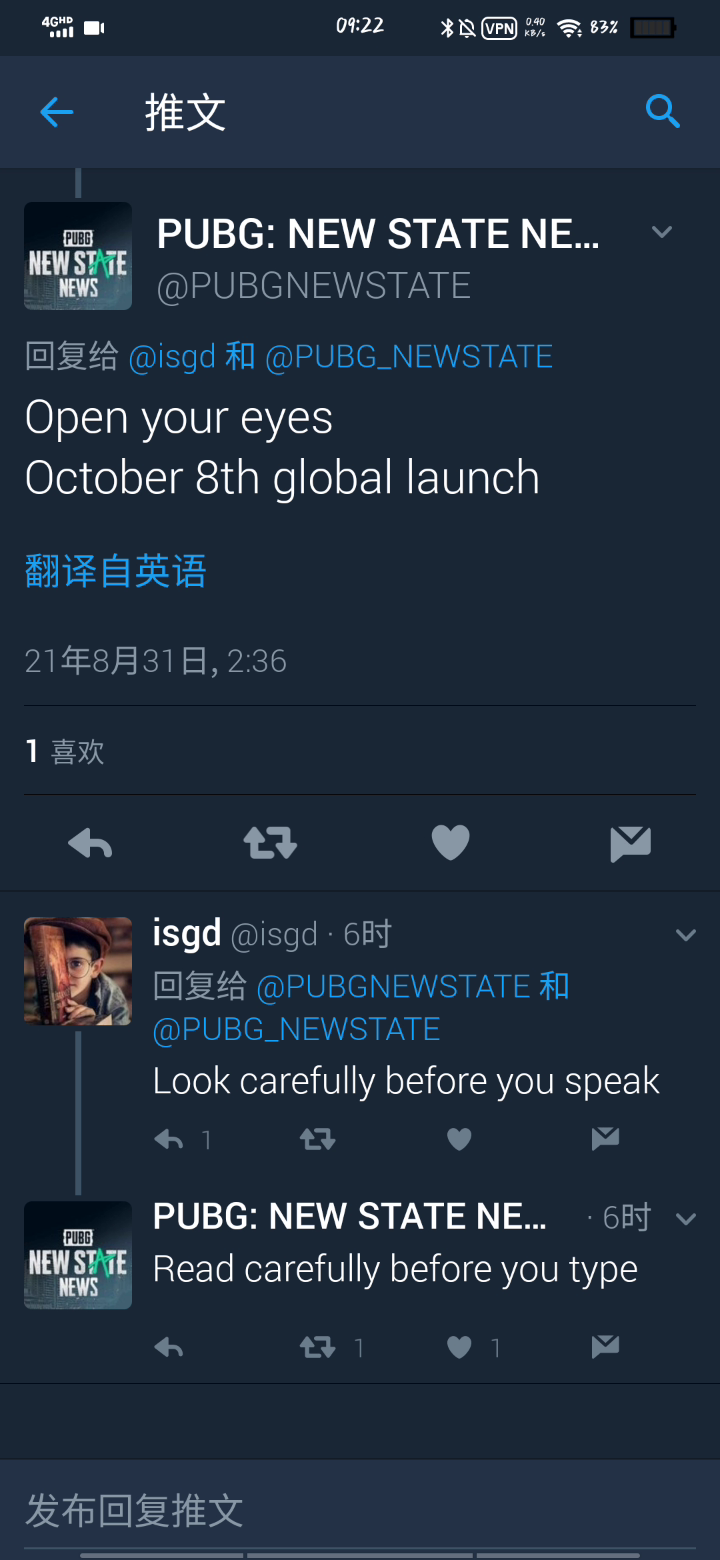Open isgd's profile picture
The image size is (720, 1560).
click(x=78, y=971)
